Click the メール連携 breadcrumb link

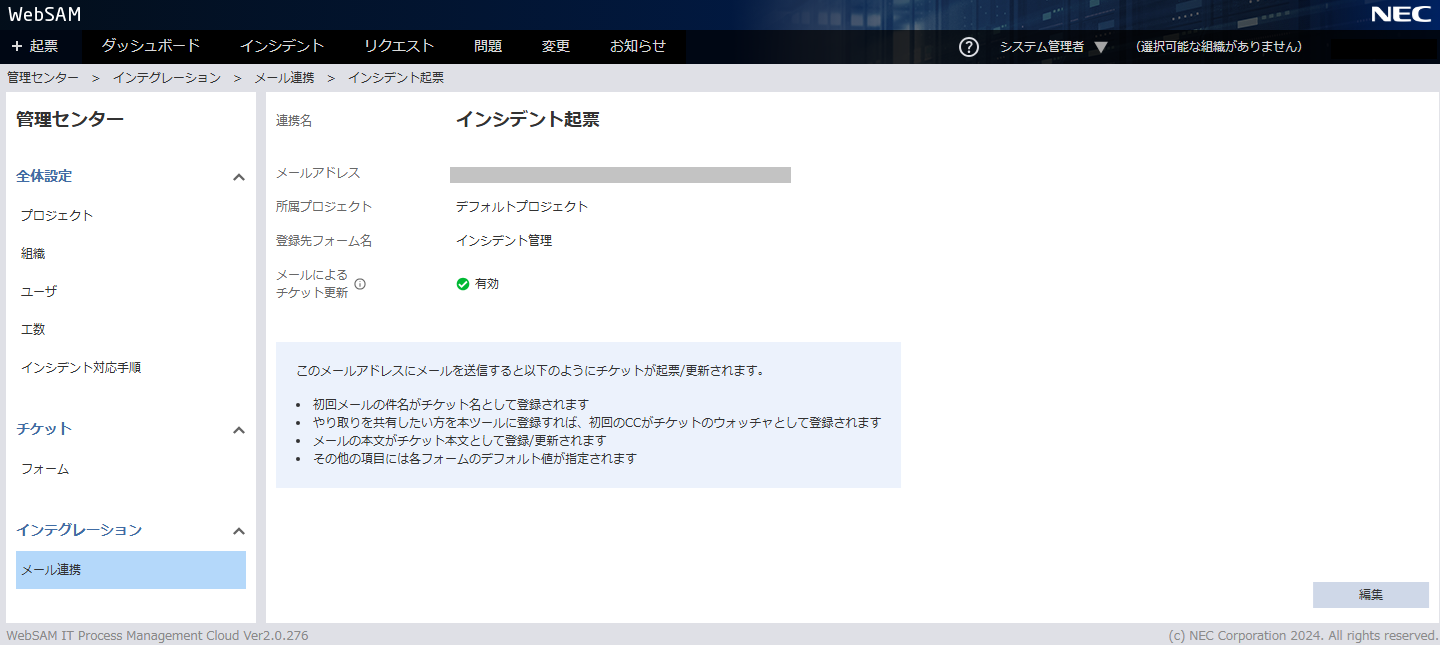(x=284, y=78)
